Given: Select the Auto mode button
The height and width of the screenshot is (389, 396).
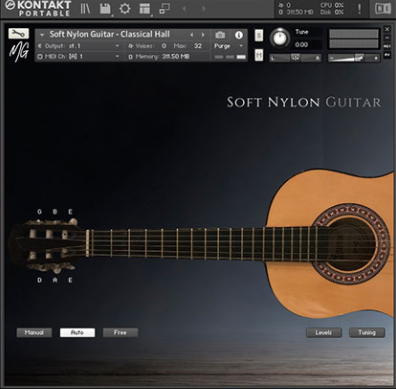Looking at the screenshot, I should pyautogui.click(x=77, y=333).
